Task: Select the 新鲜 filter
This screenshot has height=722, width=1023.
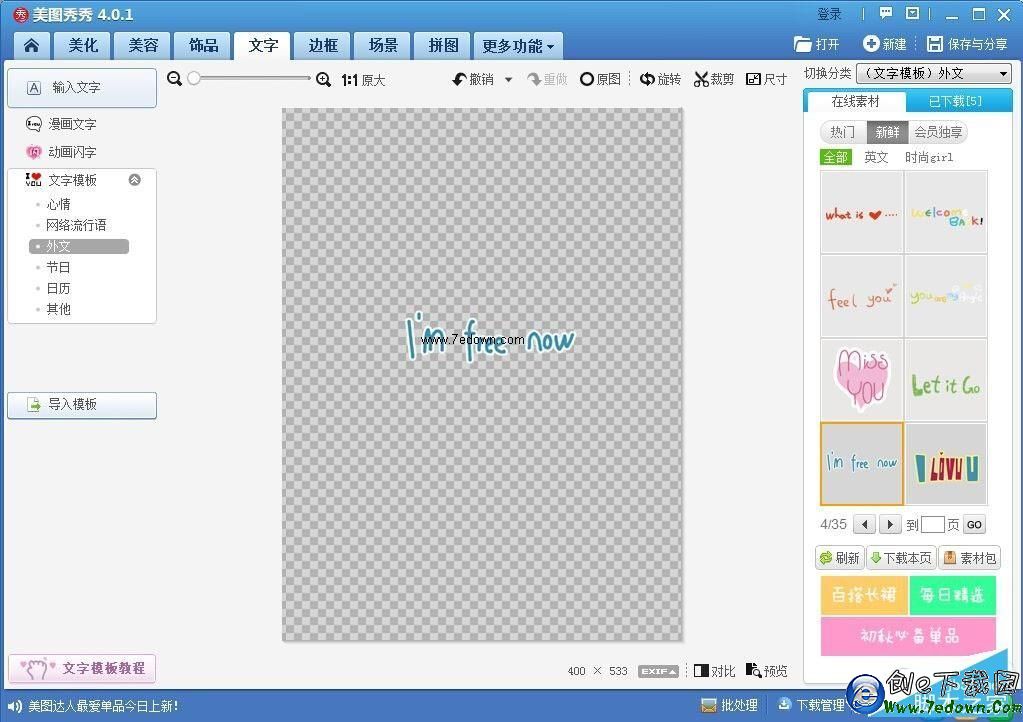Action: pos(887,132)
